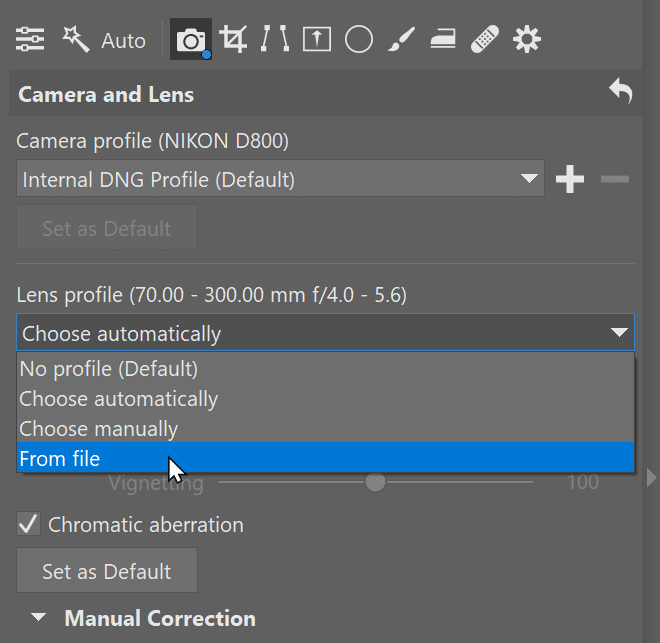
Task: Select the horizon alignment tool icon
Action: pos(317,39)
